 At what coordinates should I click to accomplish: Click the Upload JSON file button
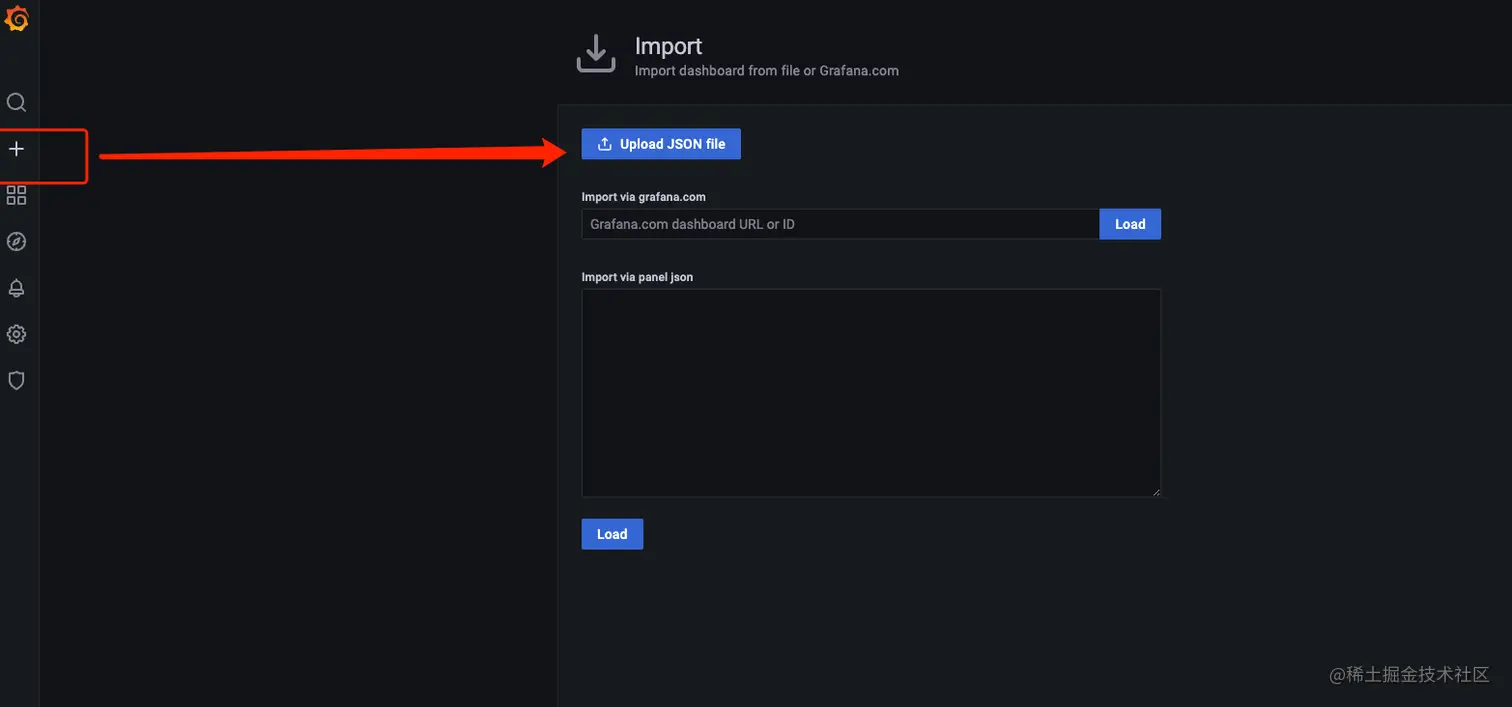661,144
